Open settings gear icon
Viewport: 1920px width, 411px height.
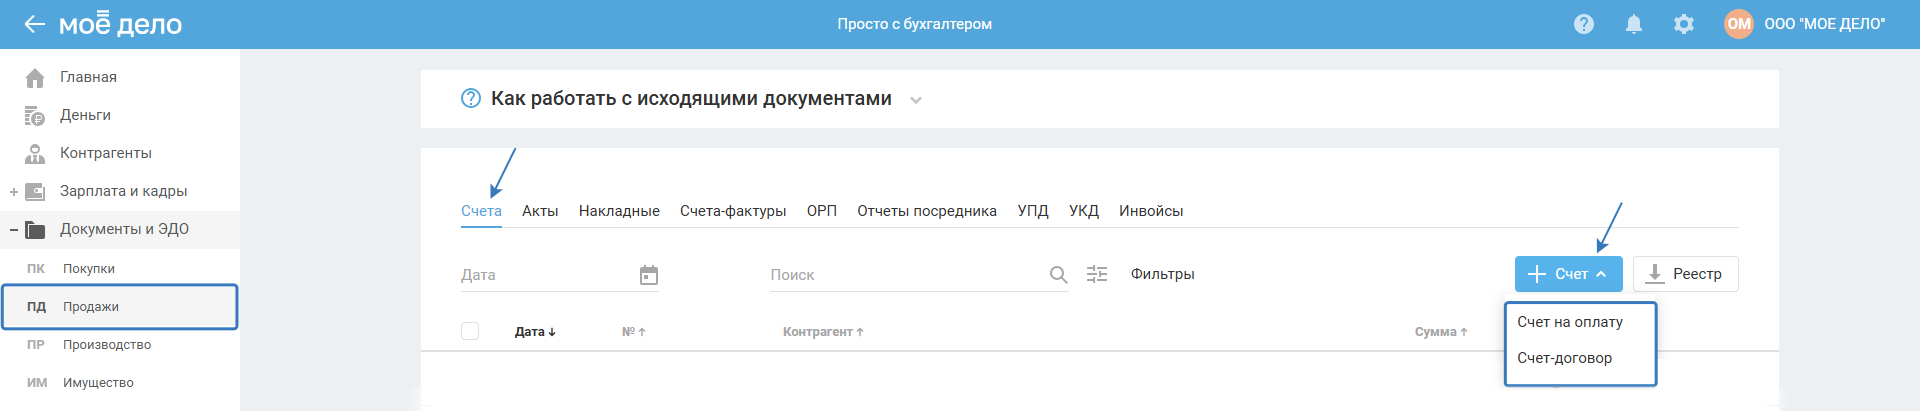(1684, 24)
